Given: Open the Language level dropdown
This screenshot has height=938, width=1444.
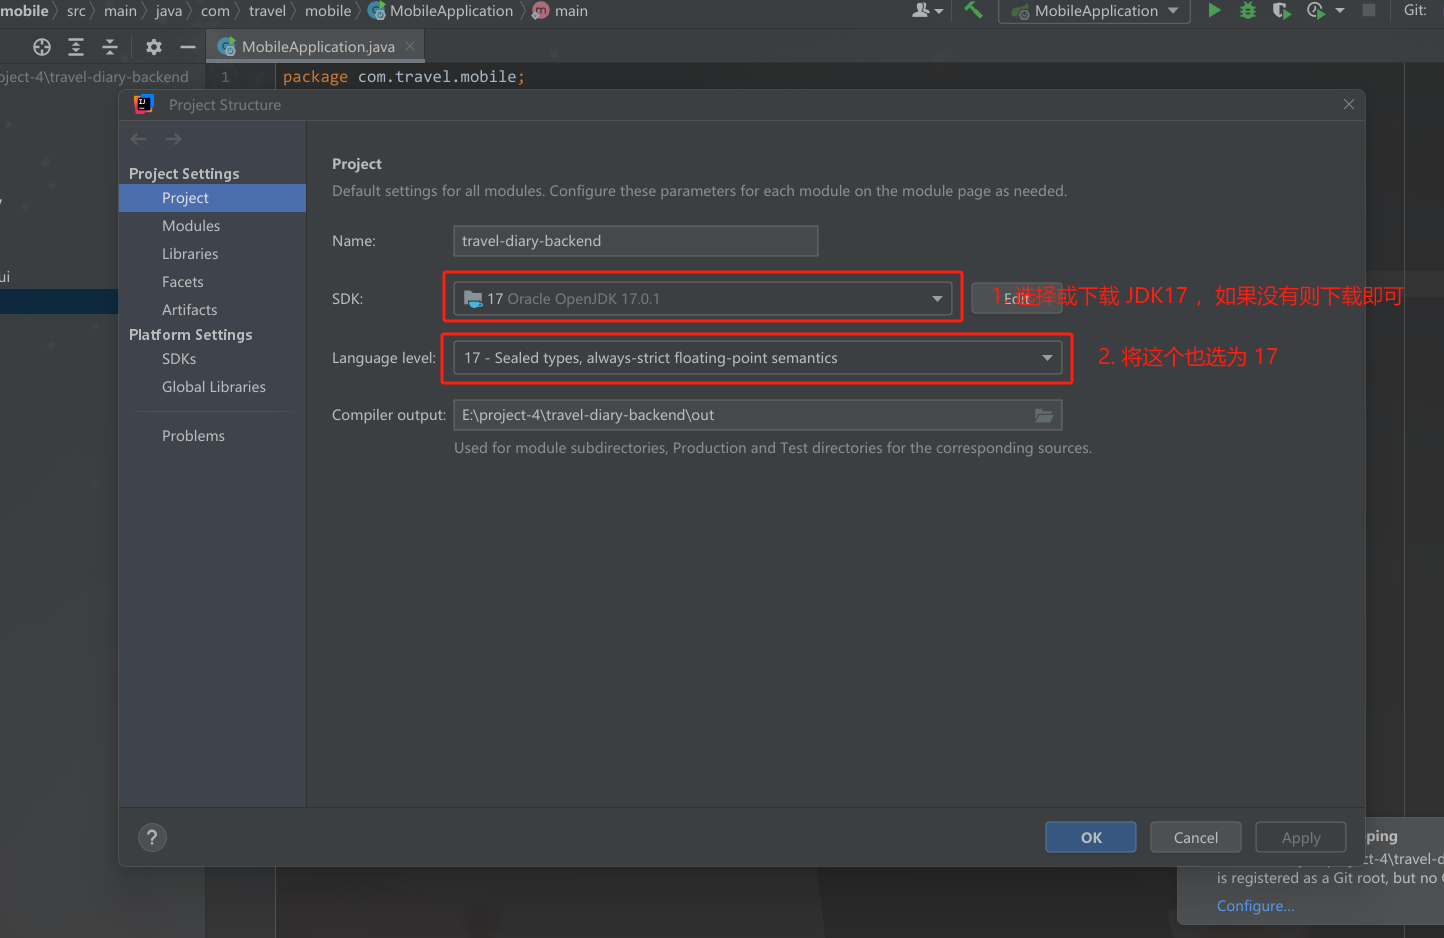Looking at the screenshot, I should [x=758, y=358].
